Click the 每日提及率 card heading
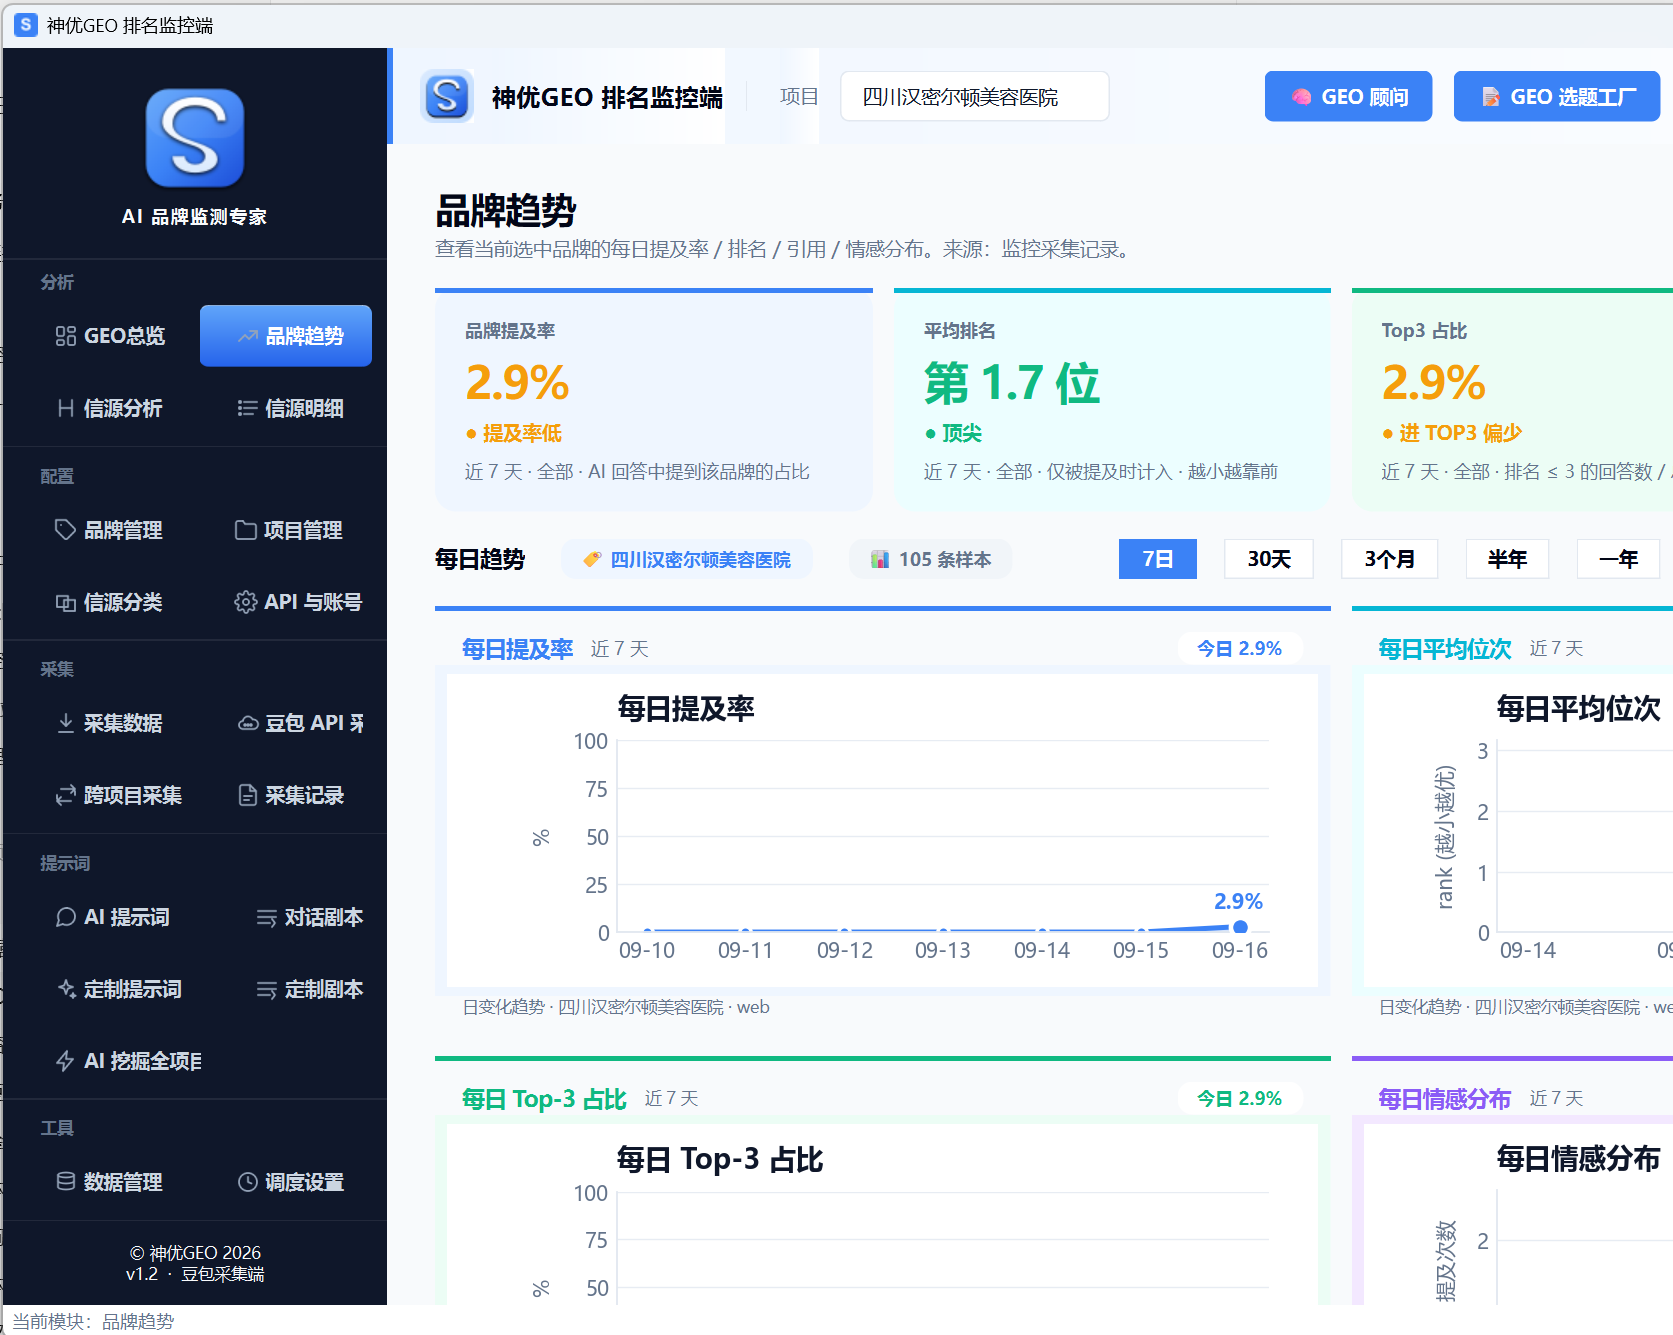The image size is (1673, 1335). tap(518, 649)
